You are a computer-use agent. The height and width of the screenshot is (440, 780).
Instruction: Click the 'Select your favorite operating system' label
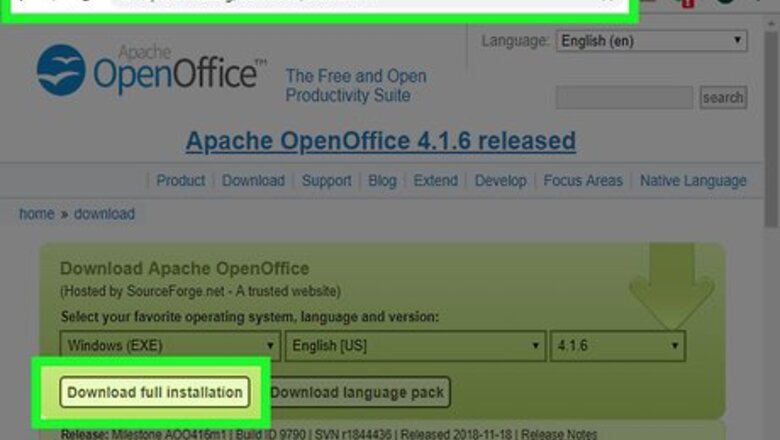[x=250, y=317]
